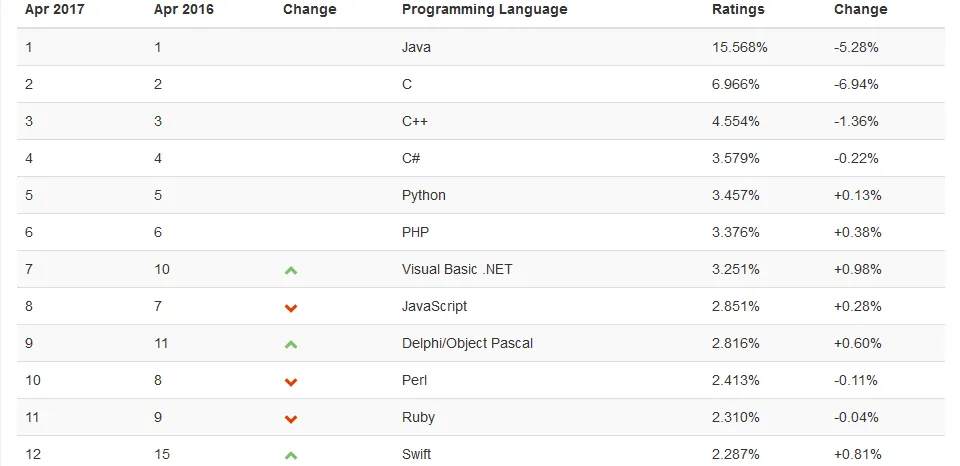Click the PHP language cell
960x466 pixels.
point(416,232)
